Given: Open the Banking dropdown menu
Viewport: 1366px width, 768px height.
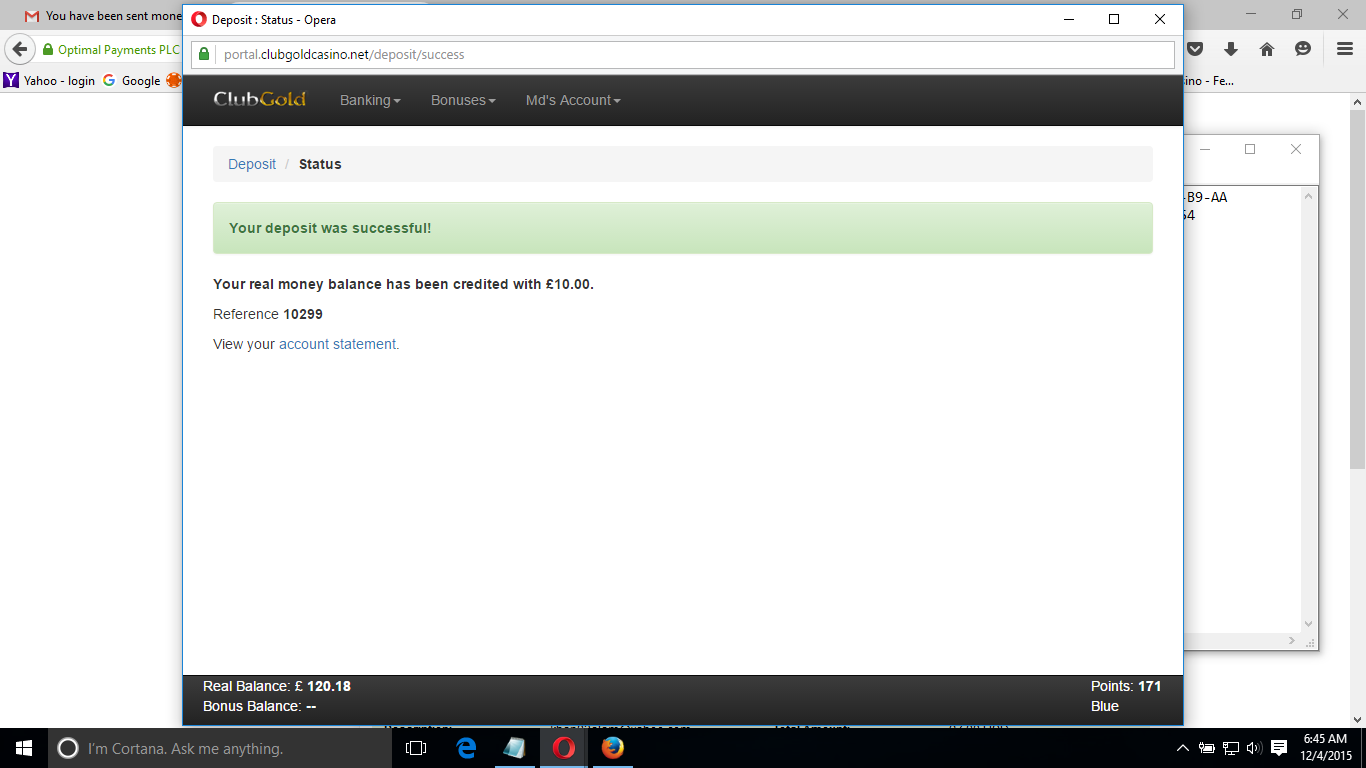Looking at the screenshot, I should (x=370, y=100).
